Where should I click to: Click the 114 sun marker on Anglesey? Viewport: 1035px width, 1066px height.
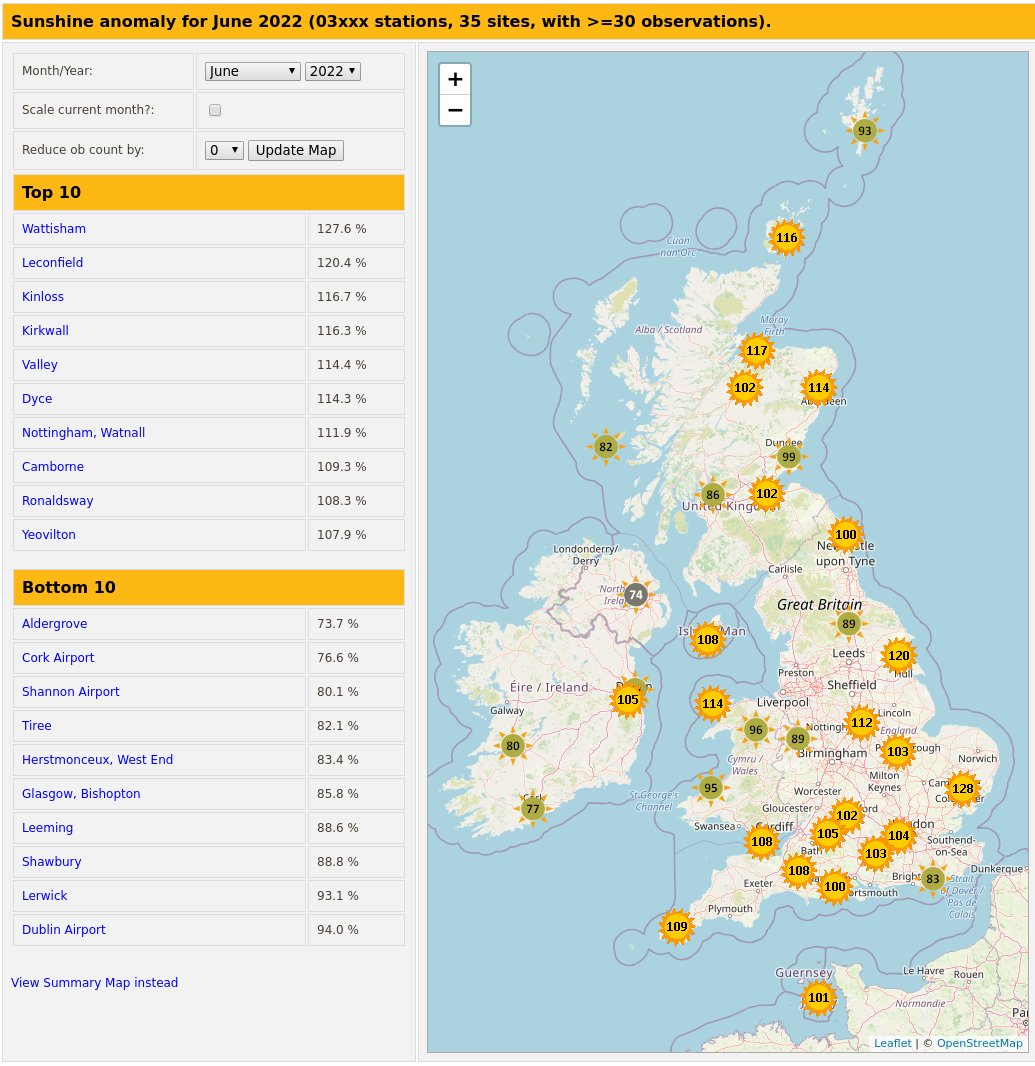pos(712,704)
